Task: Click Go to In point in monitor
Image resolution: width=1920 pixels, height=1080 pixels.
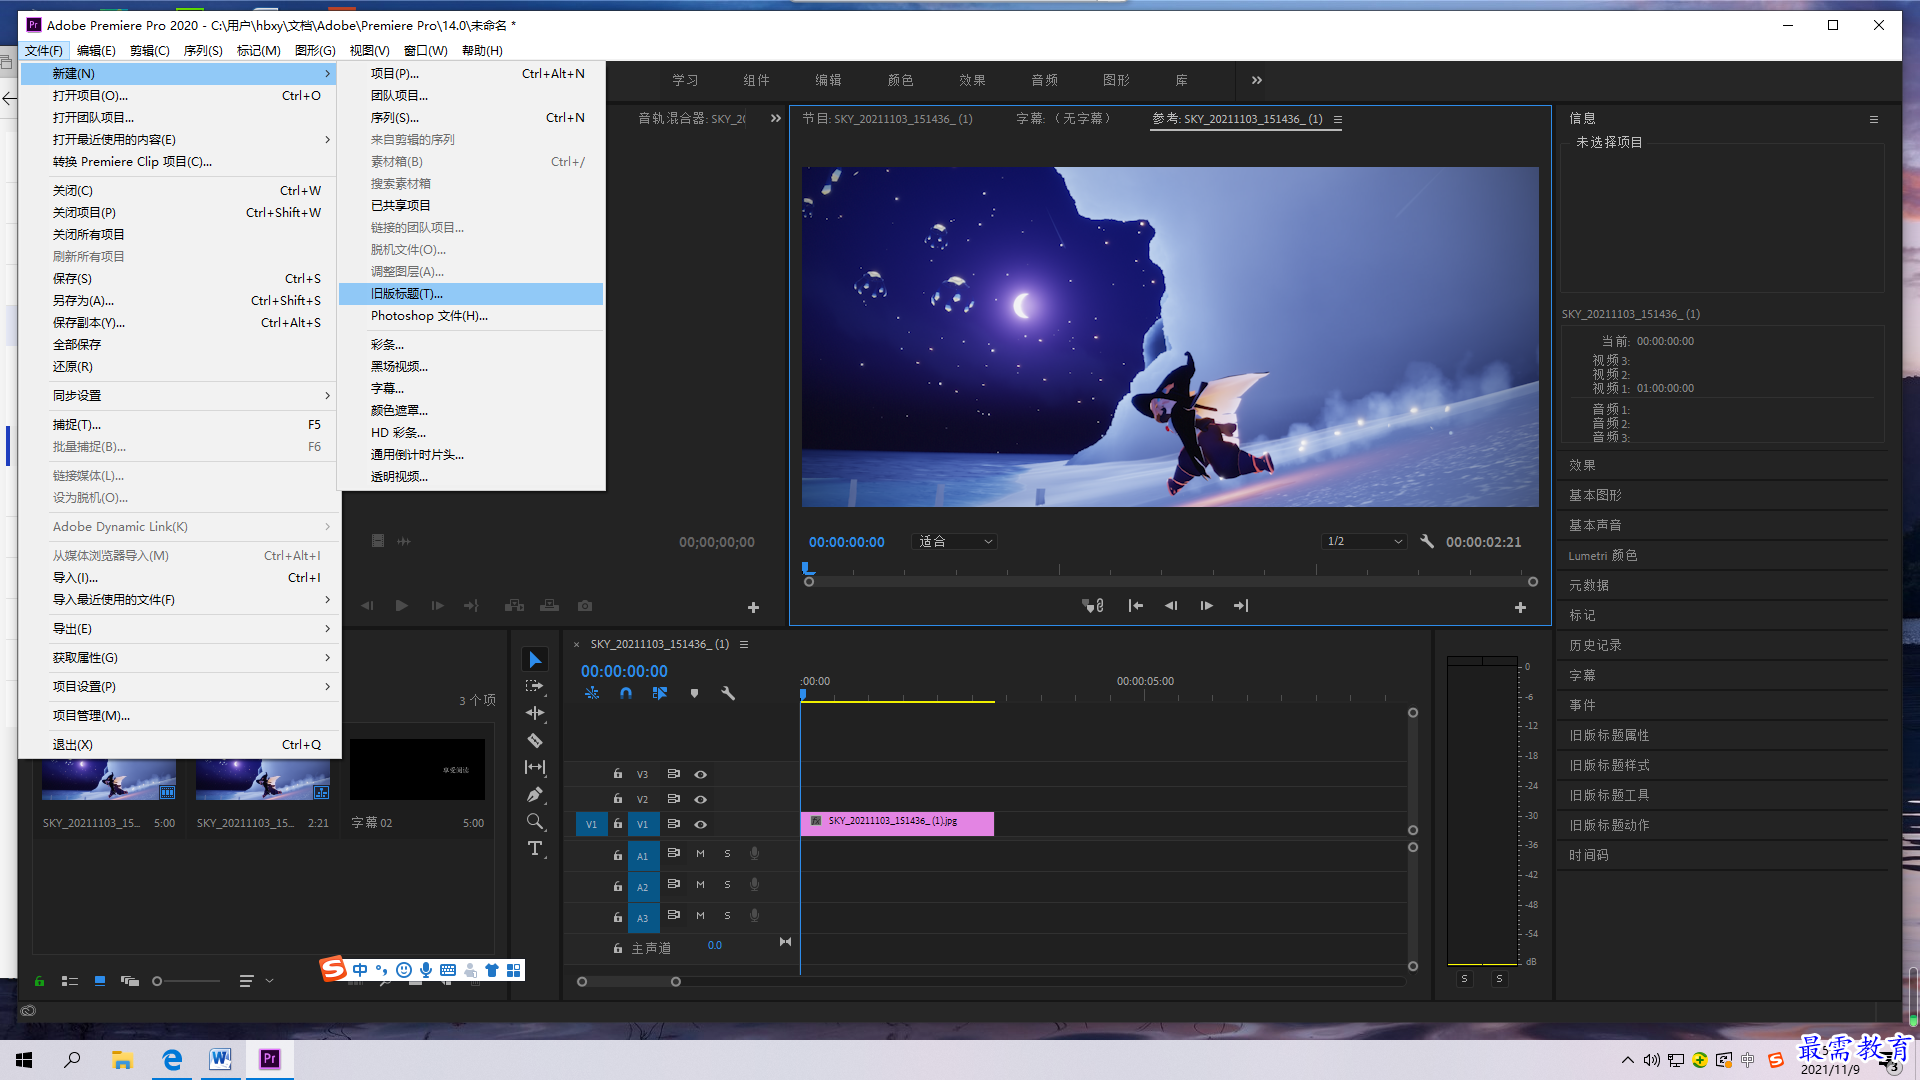Action: pos(1135,606)
